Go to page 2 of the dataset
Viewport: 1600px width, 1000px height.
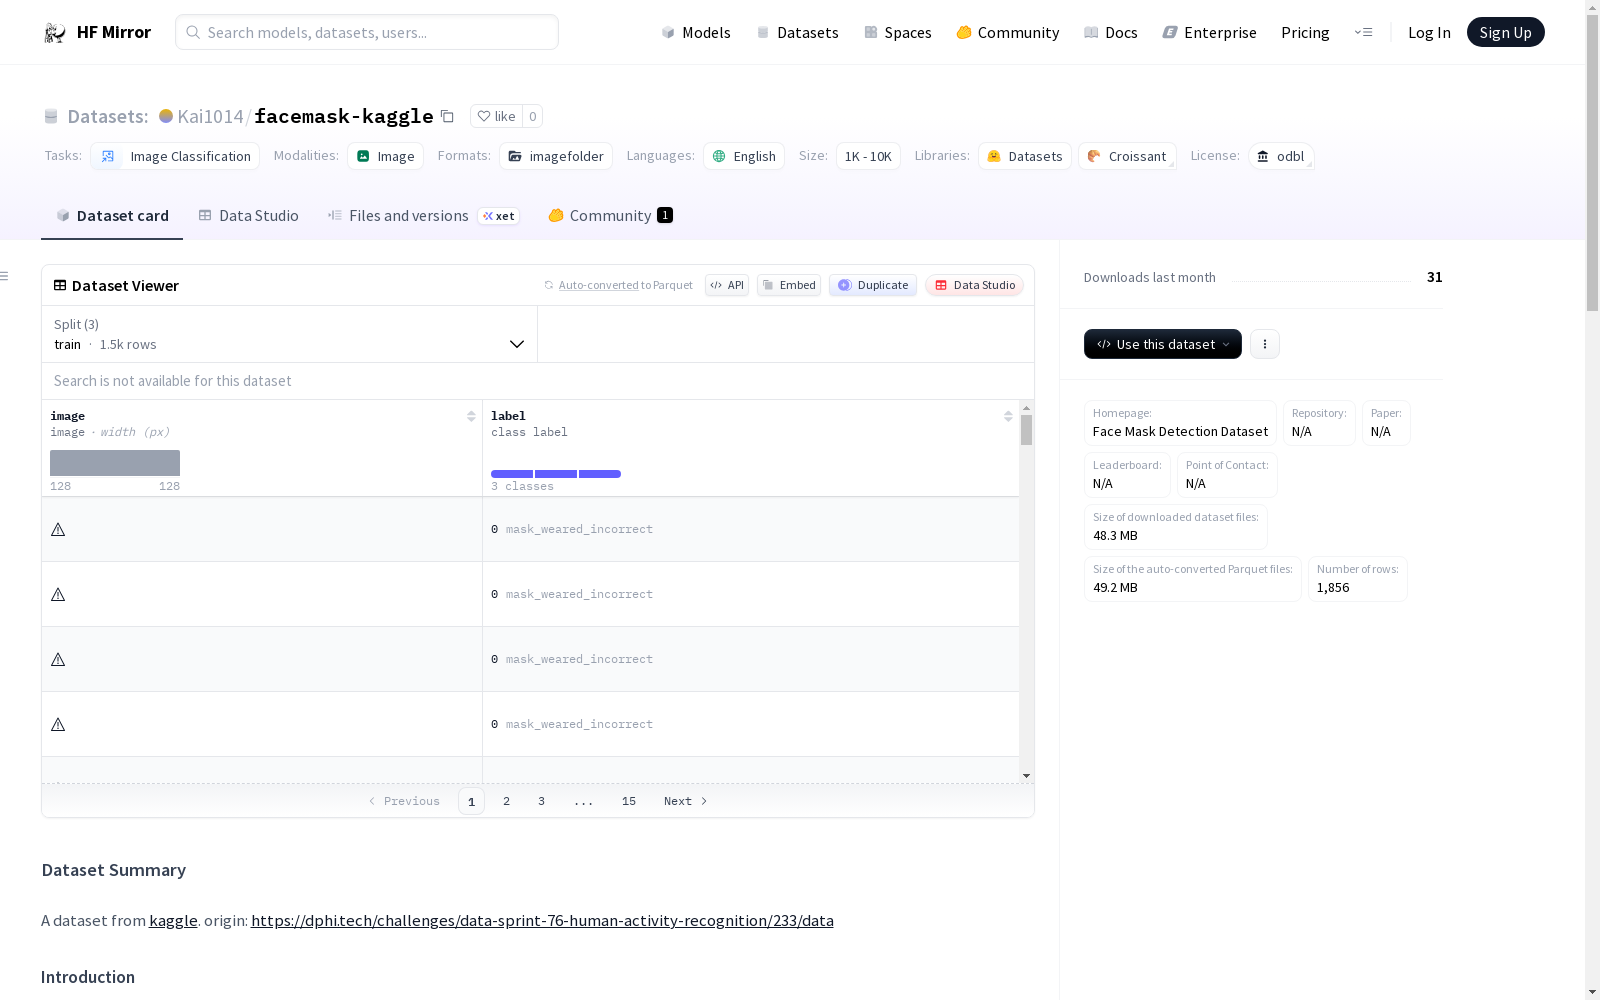tap(507, 801)
